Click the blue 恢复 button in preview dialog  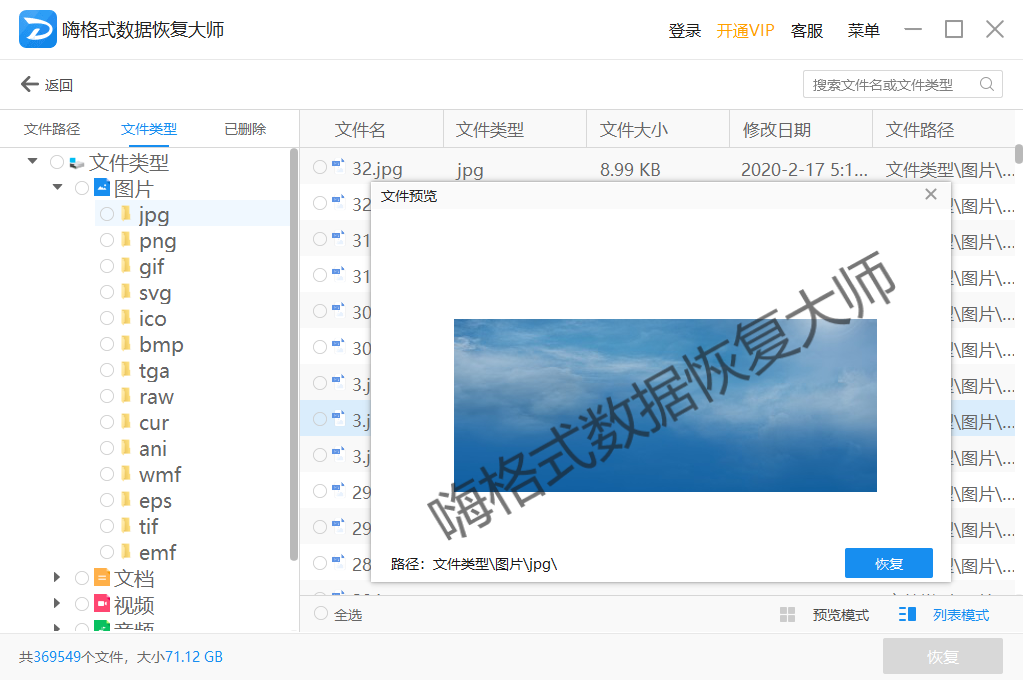889,563
